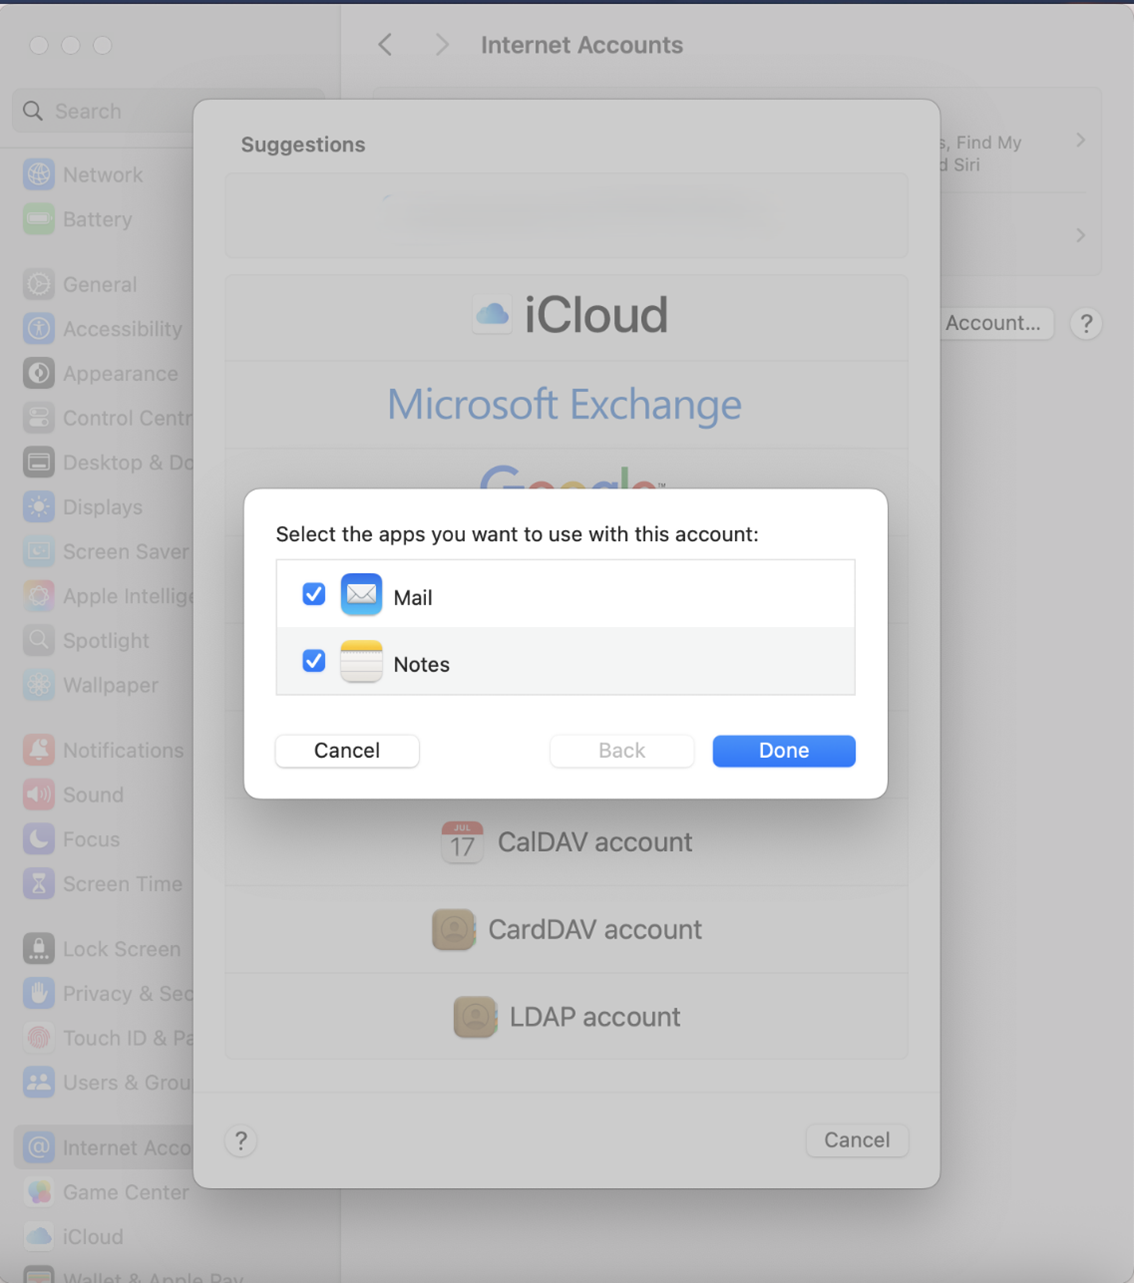Select the CalDAV account calendar icon

point(462,842)
